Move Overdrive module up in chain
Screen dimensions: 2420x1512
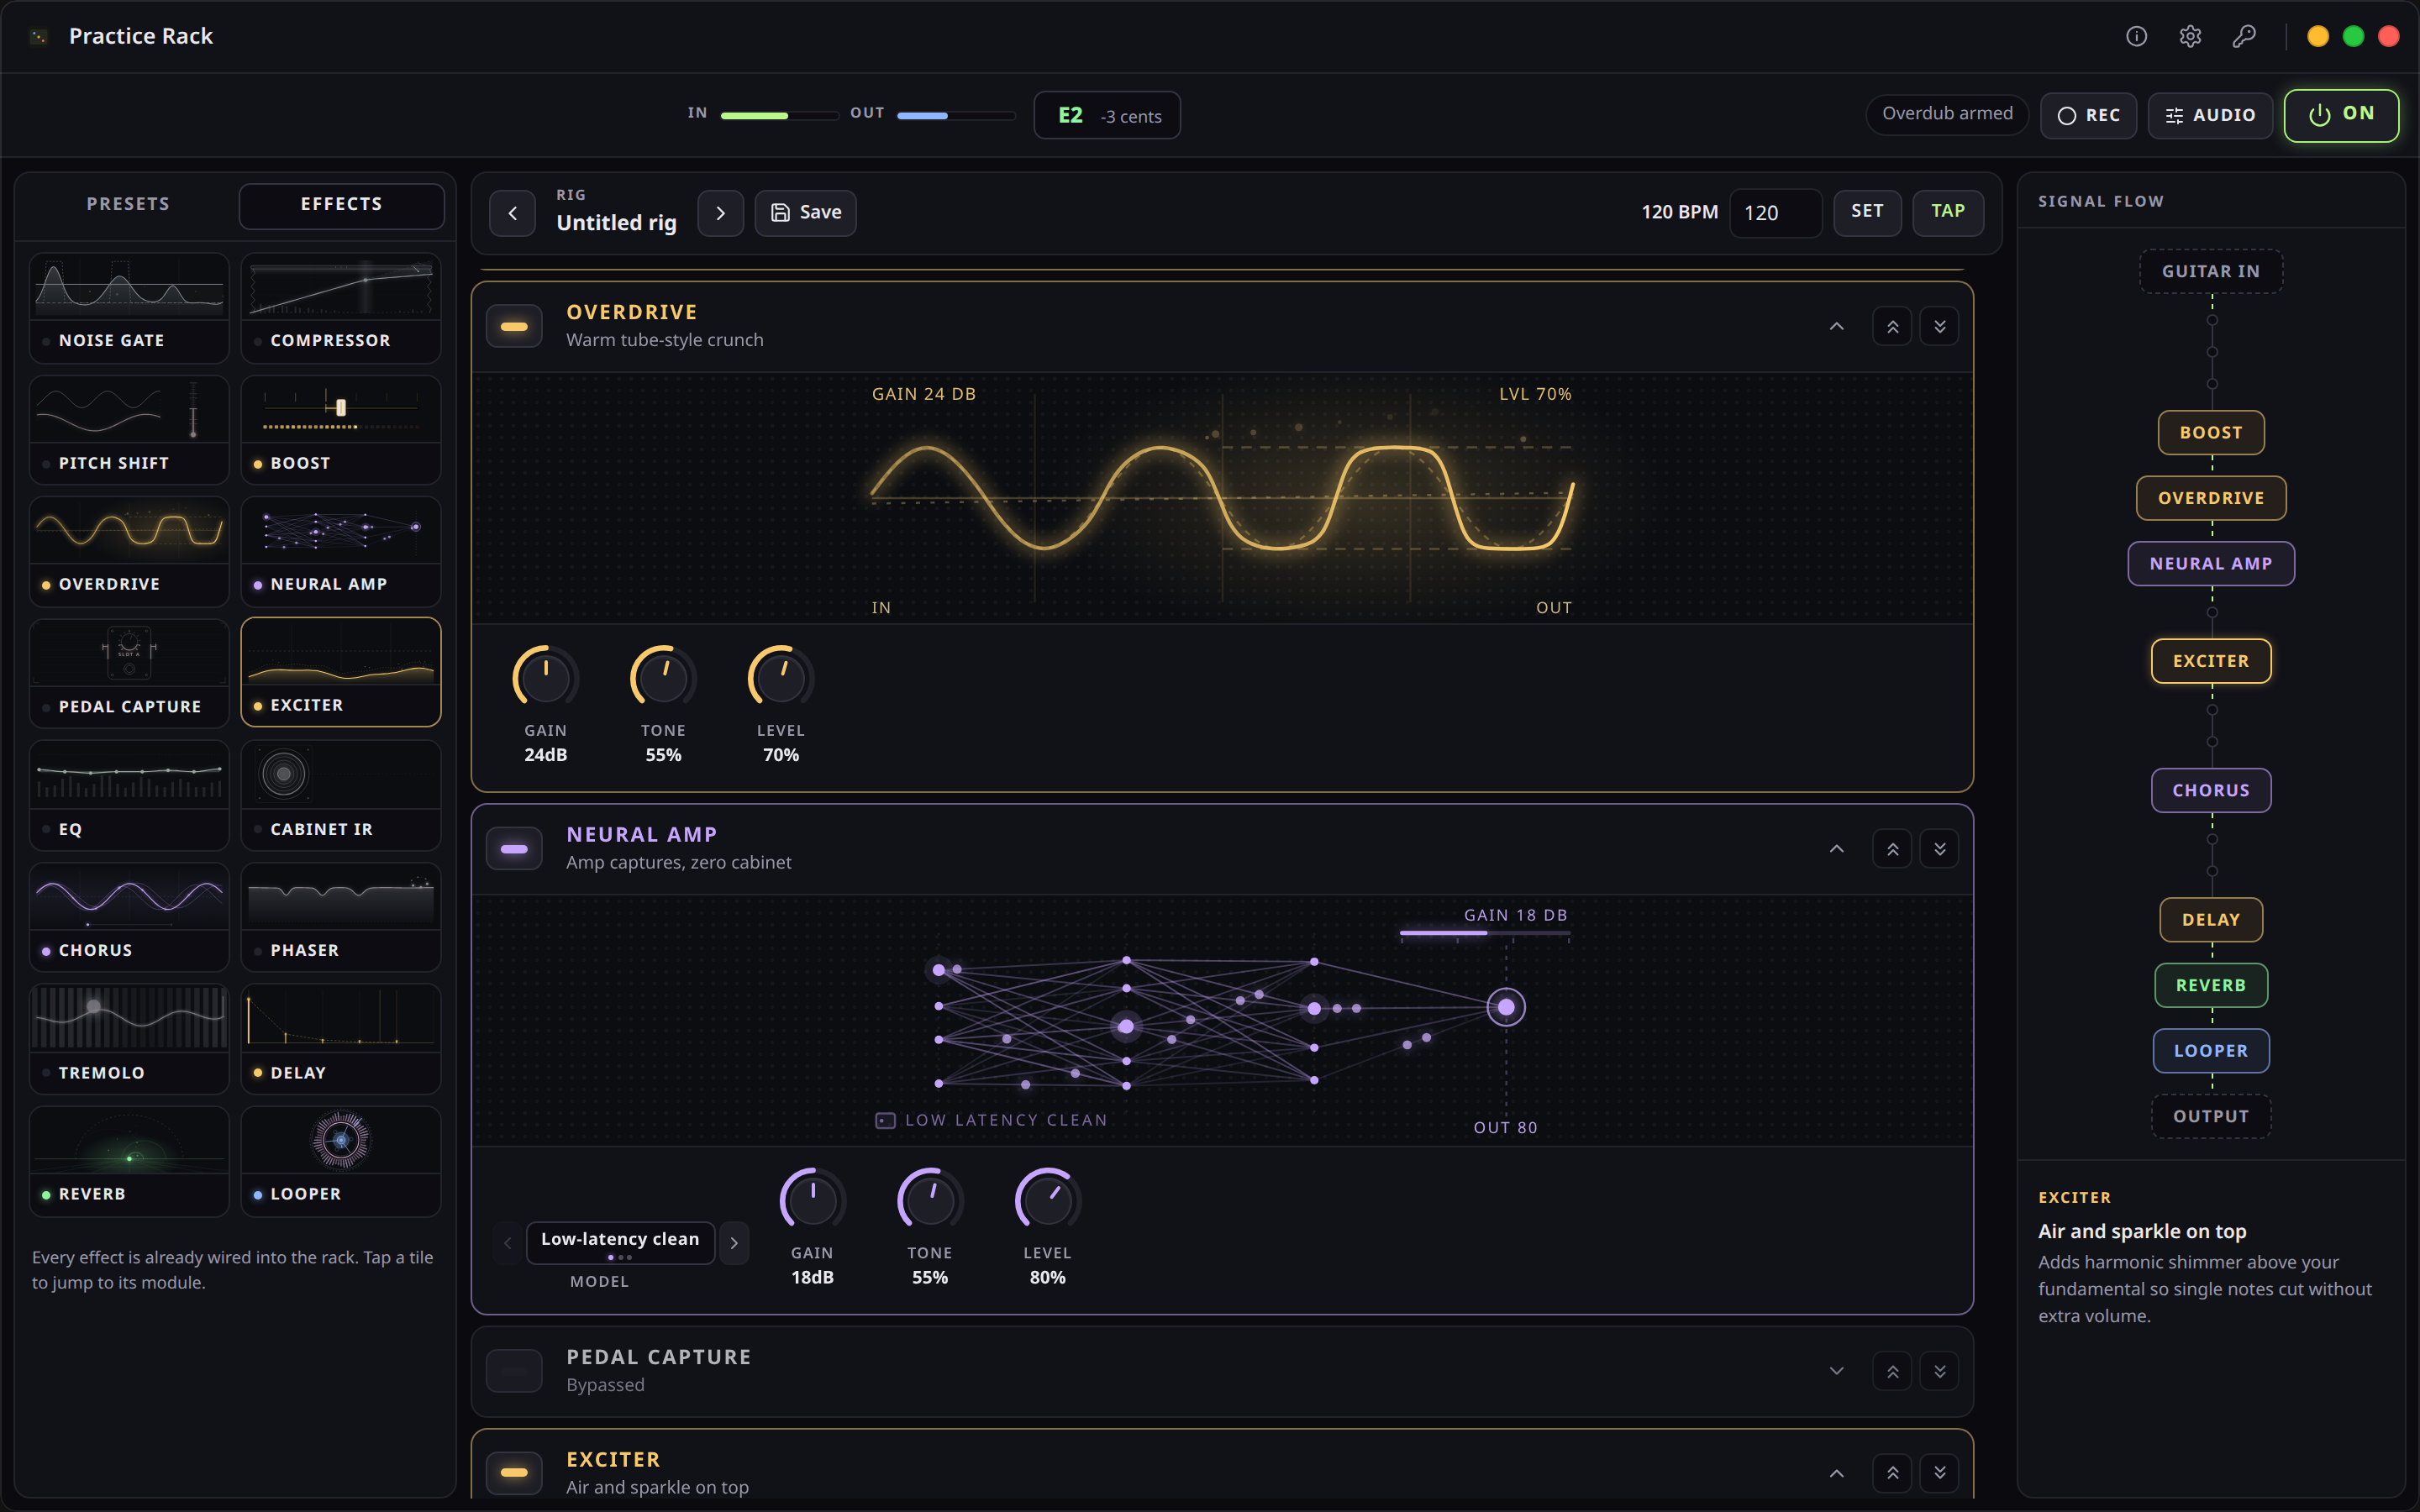point(1892,327)
